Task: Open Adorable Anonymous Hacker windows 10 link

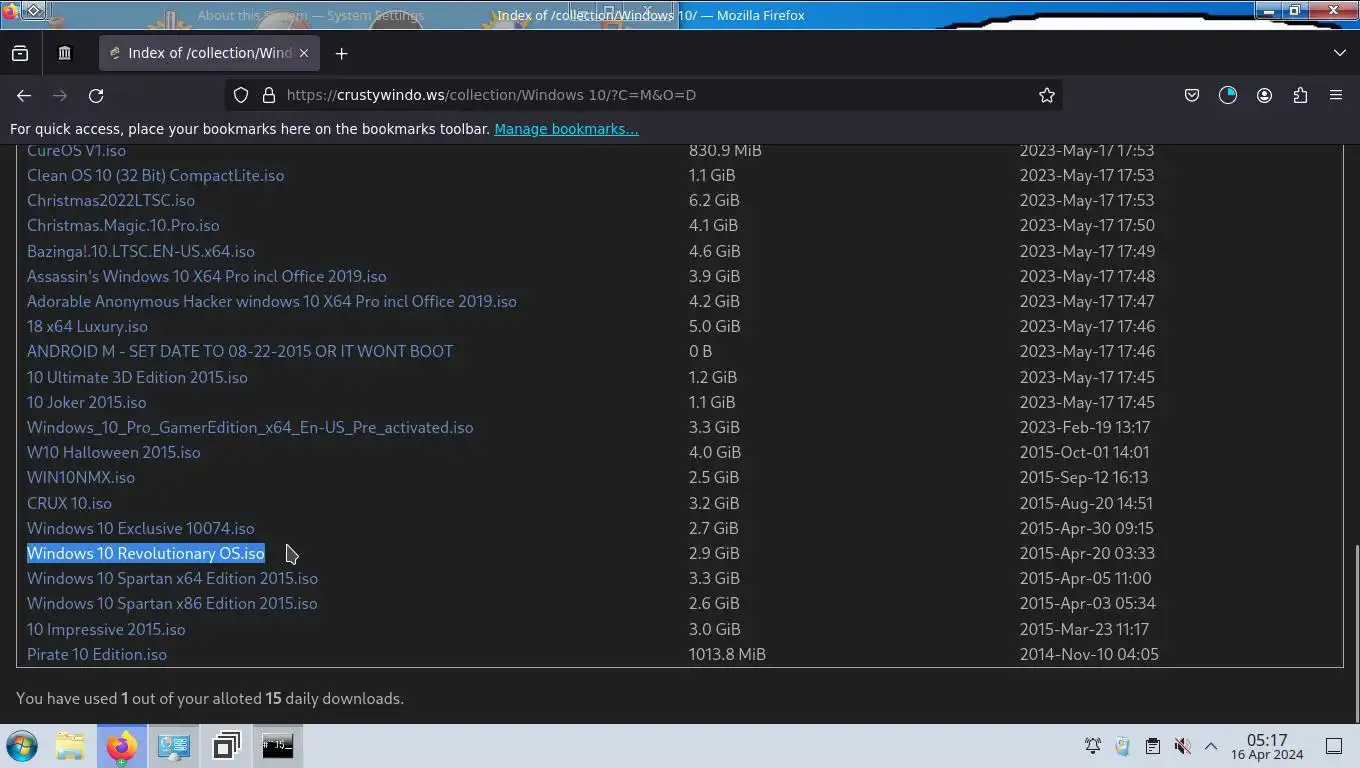Action: [x=272, y=301]
